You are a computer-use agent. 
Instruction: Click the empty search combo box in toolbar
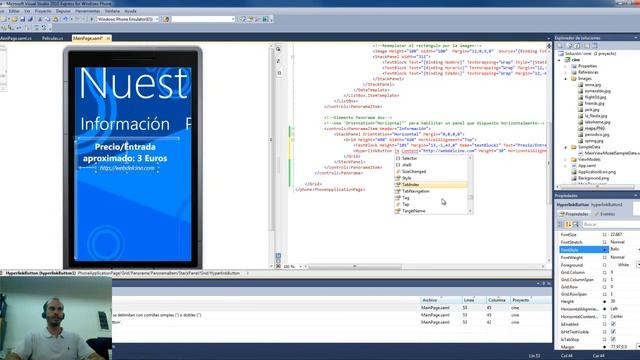tap(203, 19)
